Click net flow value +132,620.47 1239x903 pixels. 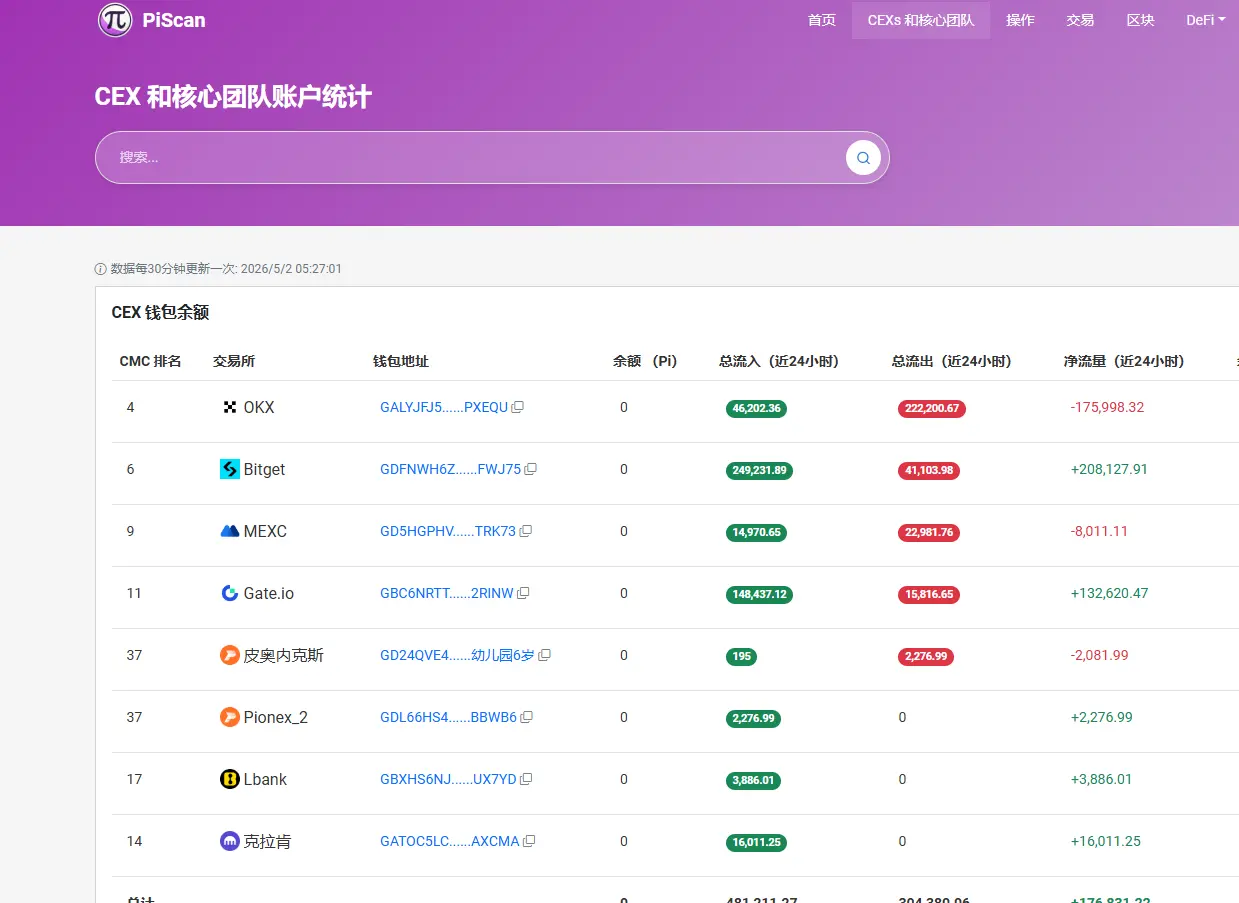tap(1109, 594)
